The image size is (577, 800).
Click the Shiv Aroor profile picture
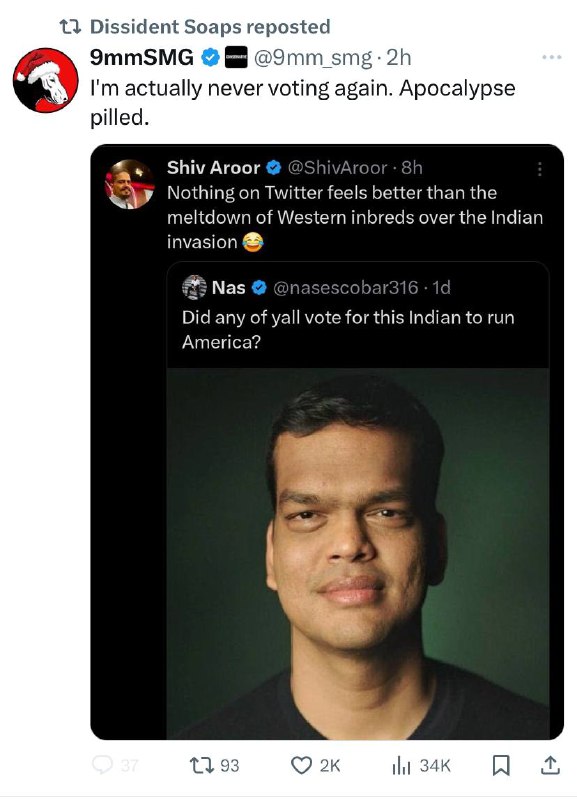tap(130, 184)
